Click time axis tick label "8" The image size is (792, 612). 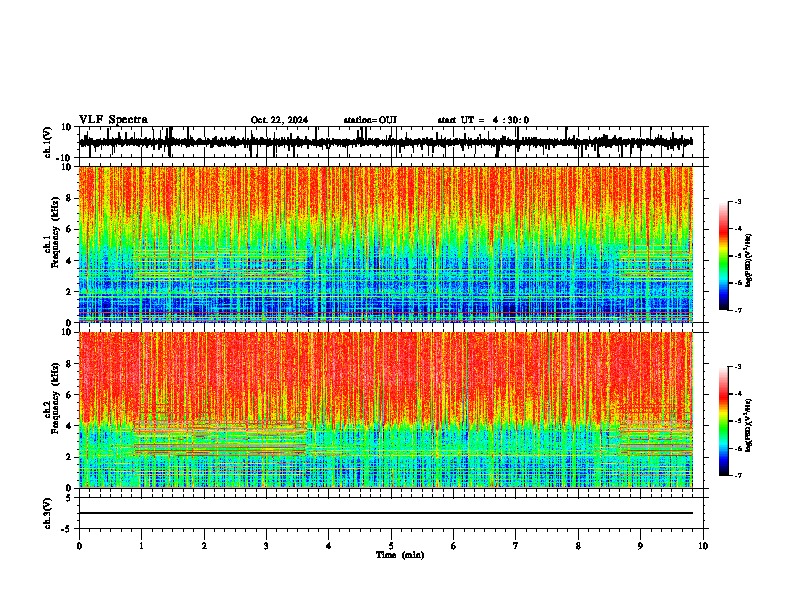coord(578,546)
